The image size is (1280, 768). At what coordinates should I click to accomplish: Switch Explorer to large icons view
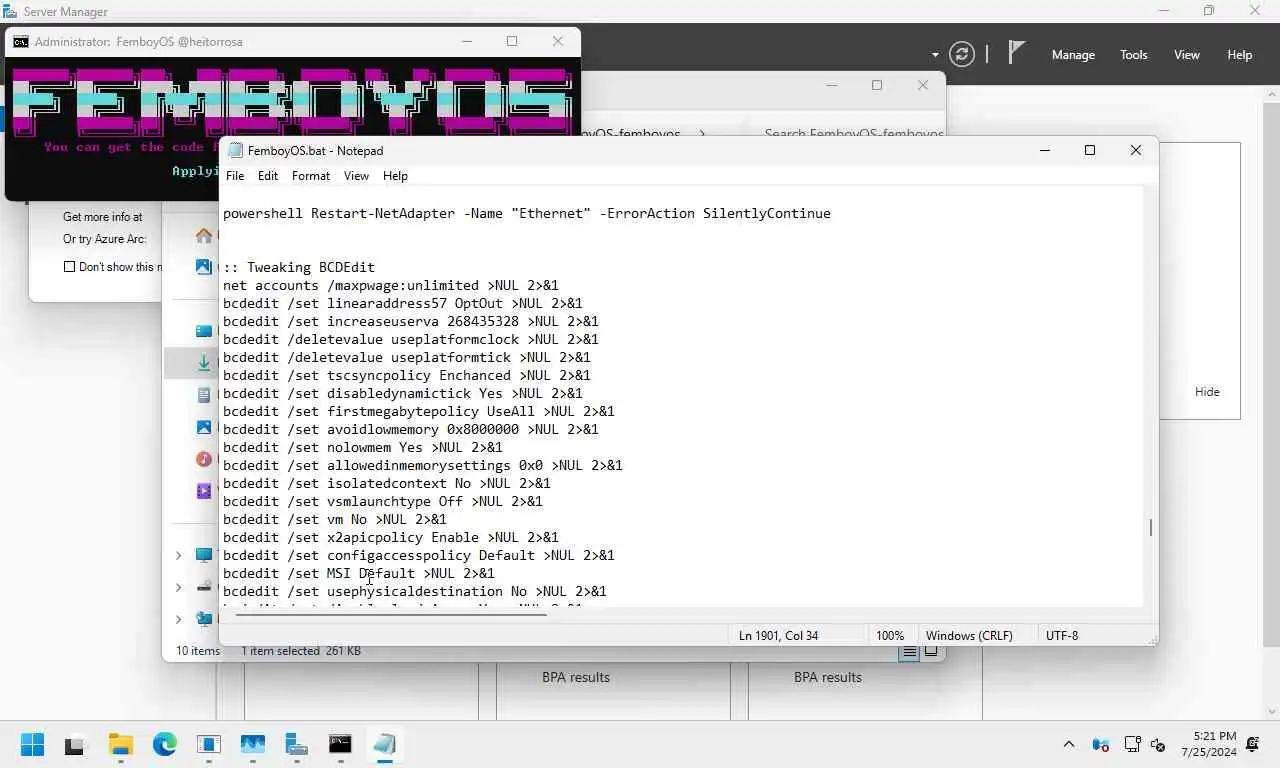click(x=931, y=652)
